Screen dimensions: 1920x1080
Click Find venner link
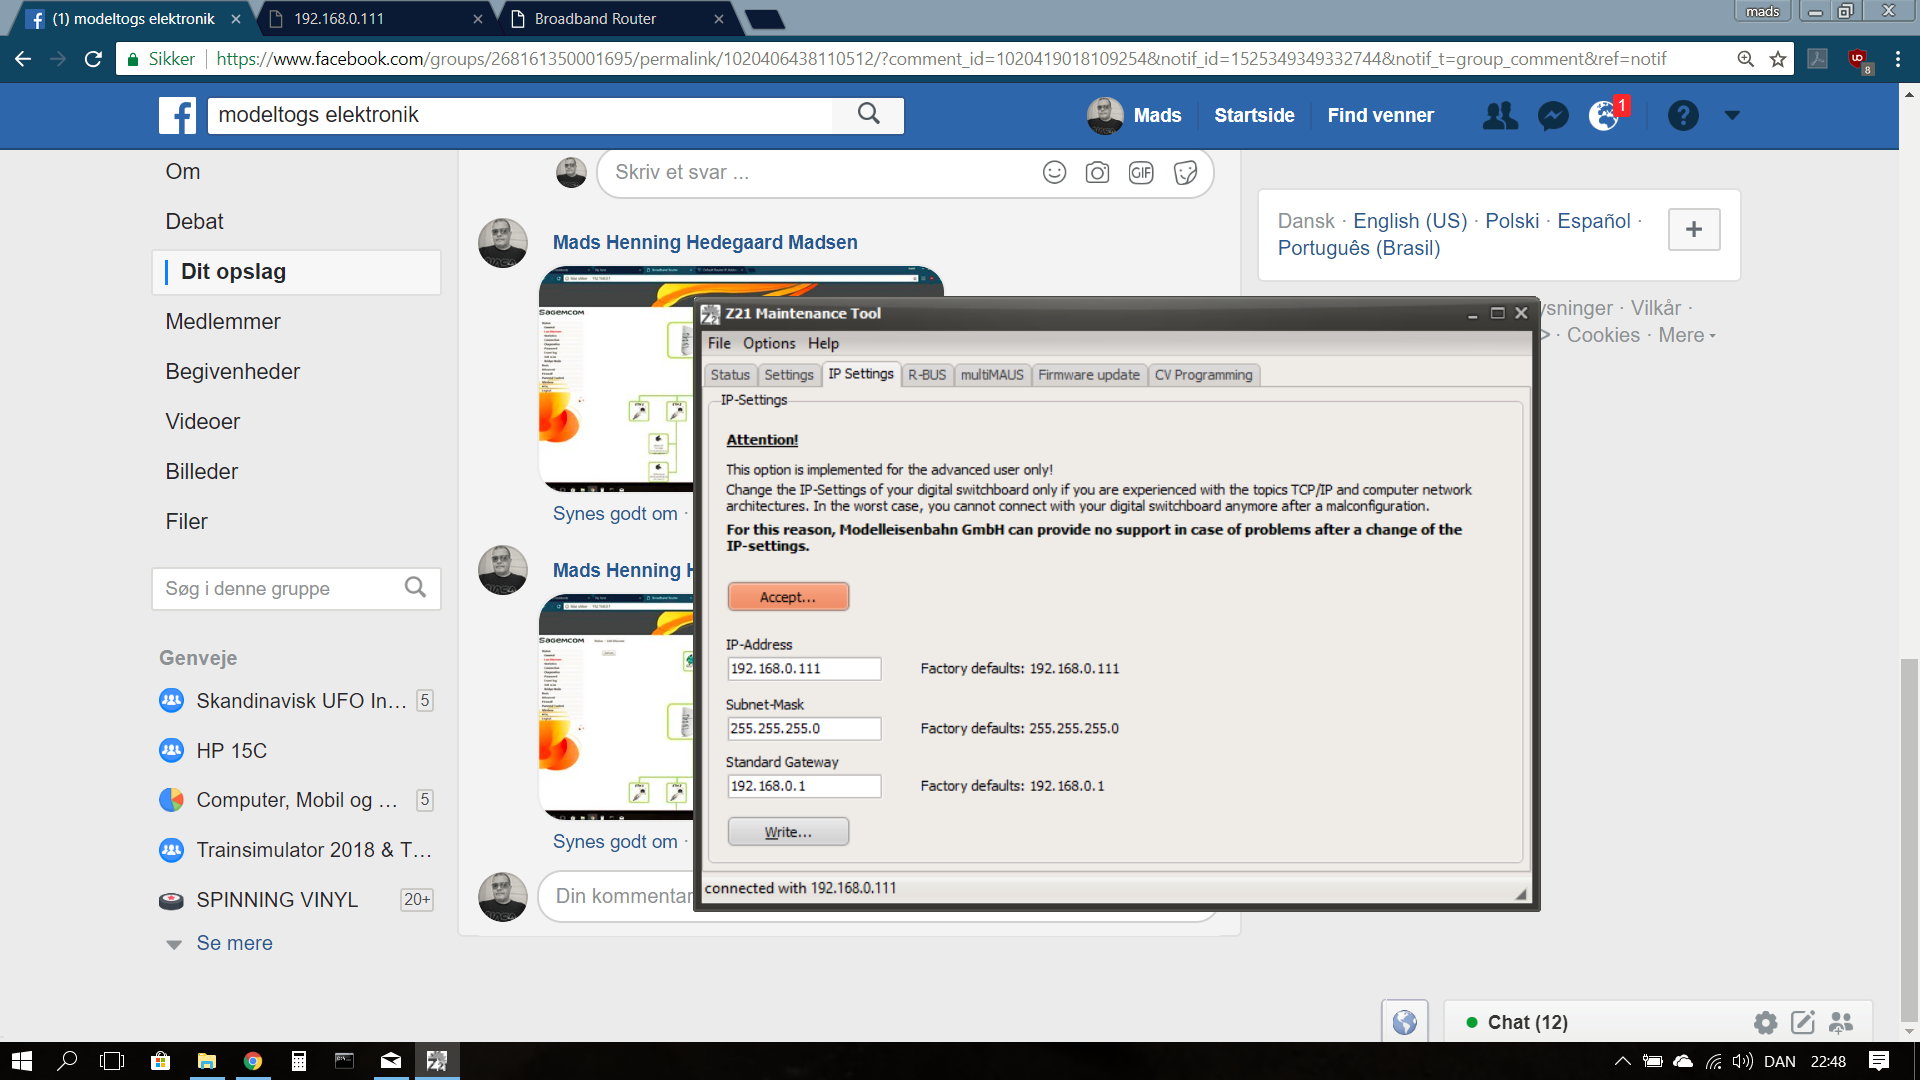click(x=1380, y=115)
